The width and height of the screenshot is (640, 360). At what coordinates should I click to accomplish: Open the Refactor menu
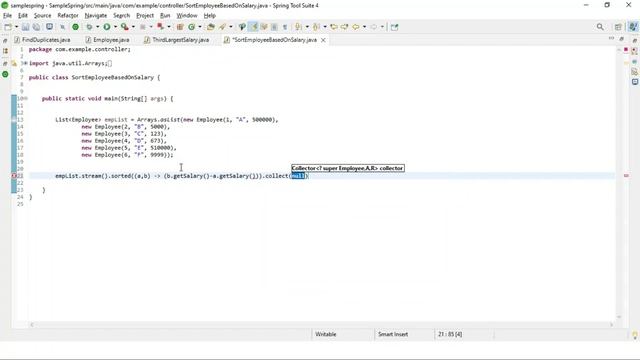click(68, 16)
